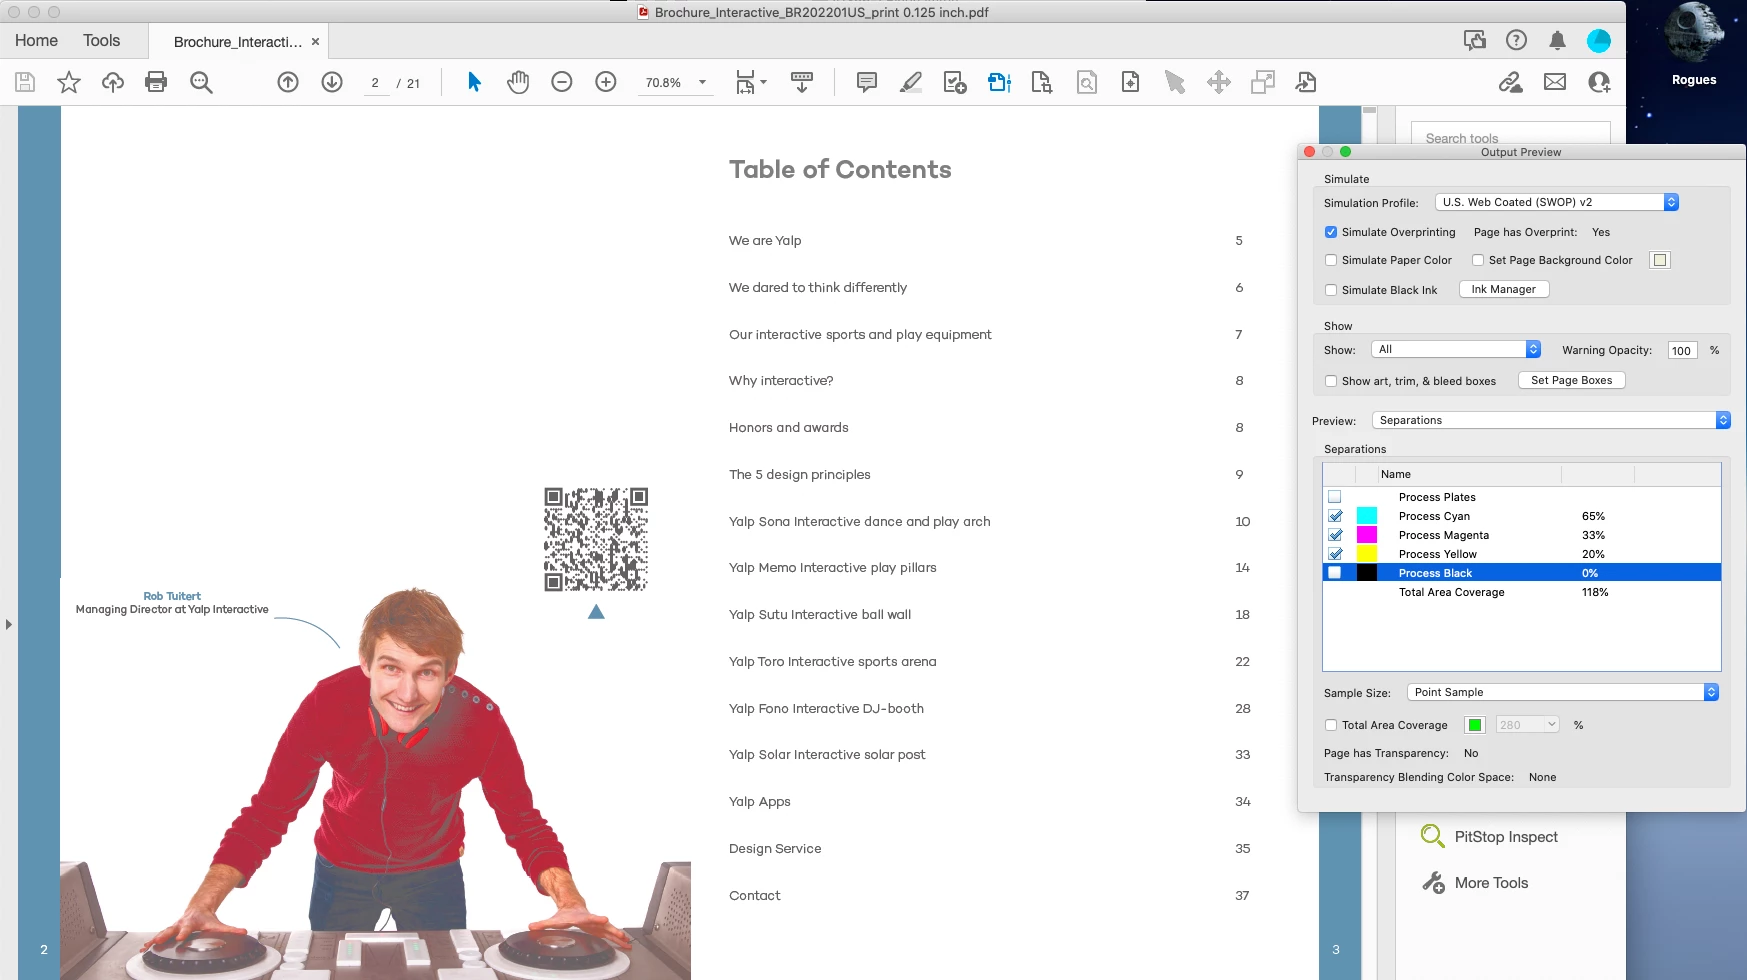Uncheck the Process Magenta separation
Image resolution: width=1747 pixels, height=980 pixels.
[1334, 535]
